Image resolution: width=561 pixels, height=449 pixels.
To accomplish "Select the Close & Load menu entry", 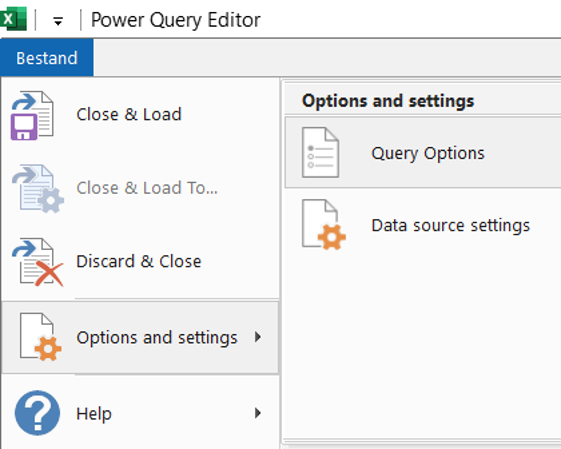I will pos(140,115).
